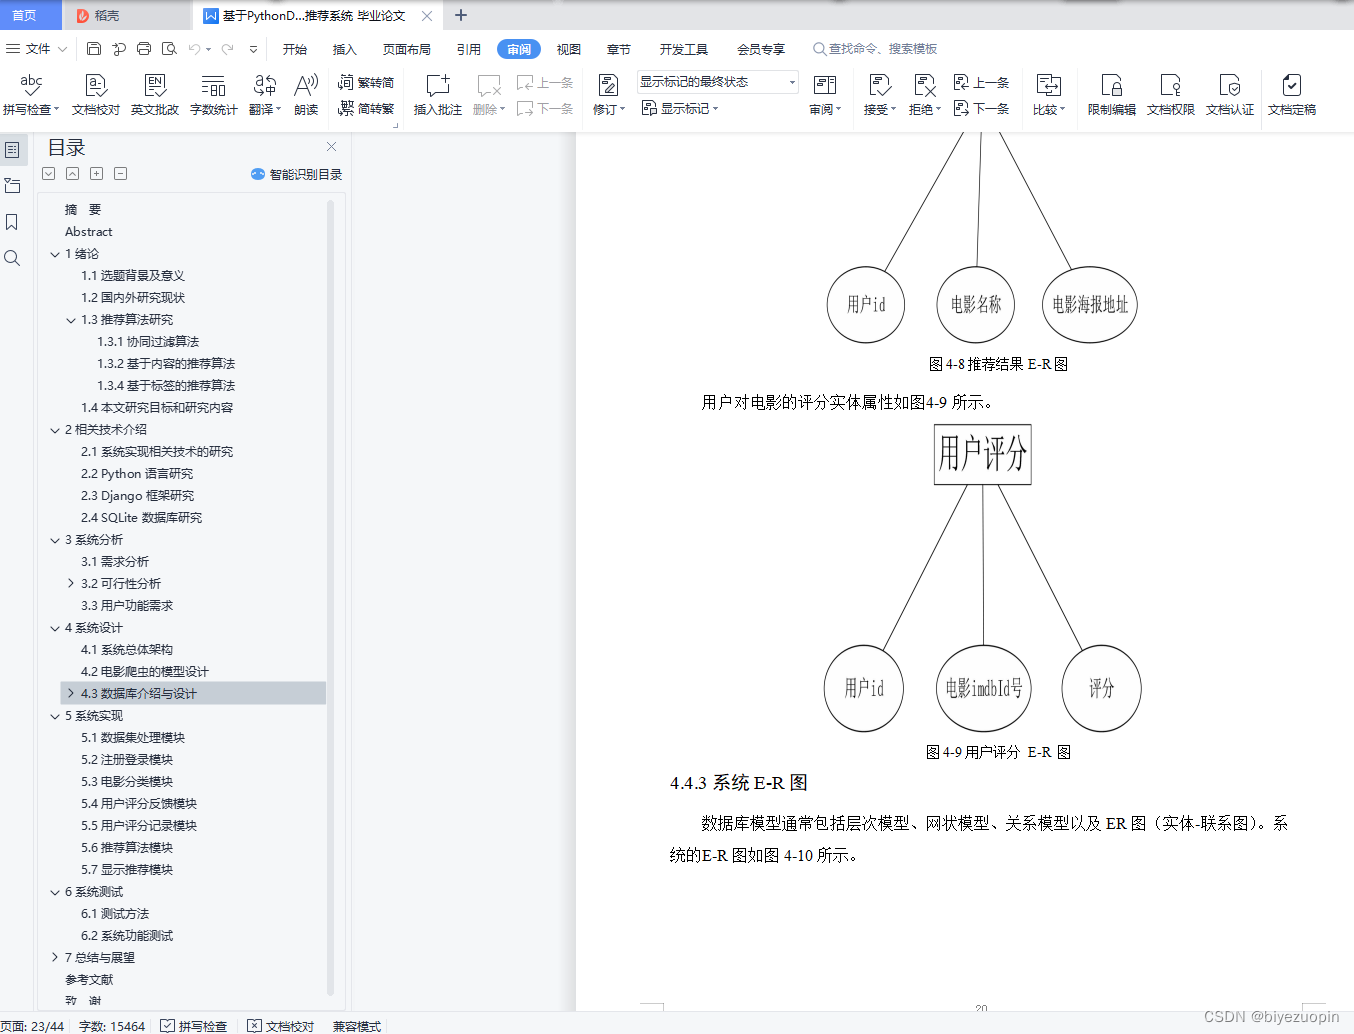Click the undo arrow
The height and width of the screenshot is (1034, 1354).
coord(194,48)
